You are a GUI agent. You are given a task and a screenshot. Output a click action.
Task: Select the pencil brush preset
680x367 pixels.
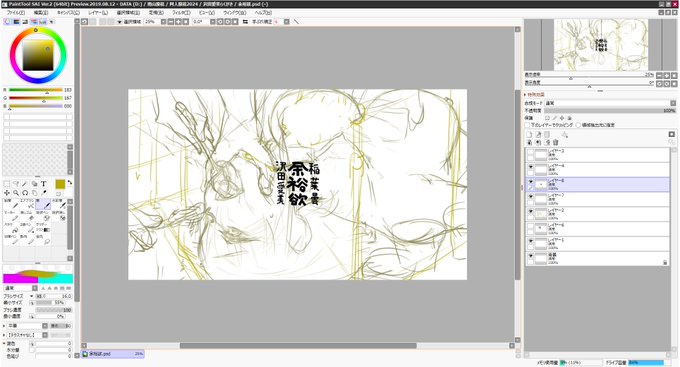(10, 204)
